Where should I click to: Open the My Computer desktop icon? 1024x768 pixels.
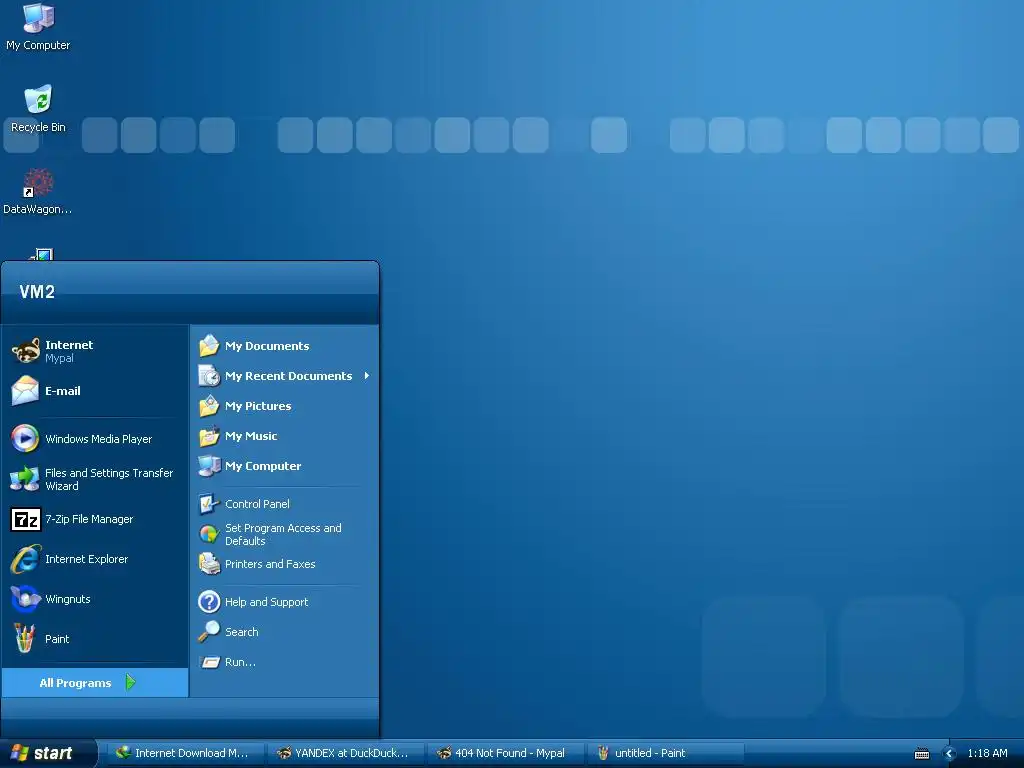(38, 27)
